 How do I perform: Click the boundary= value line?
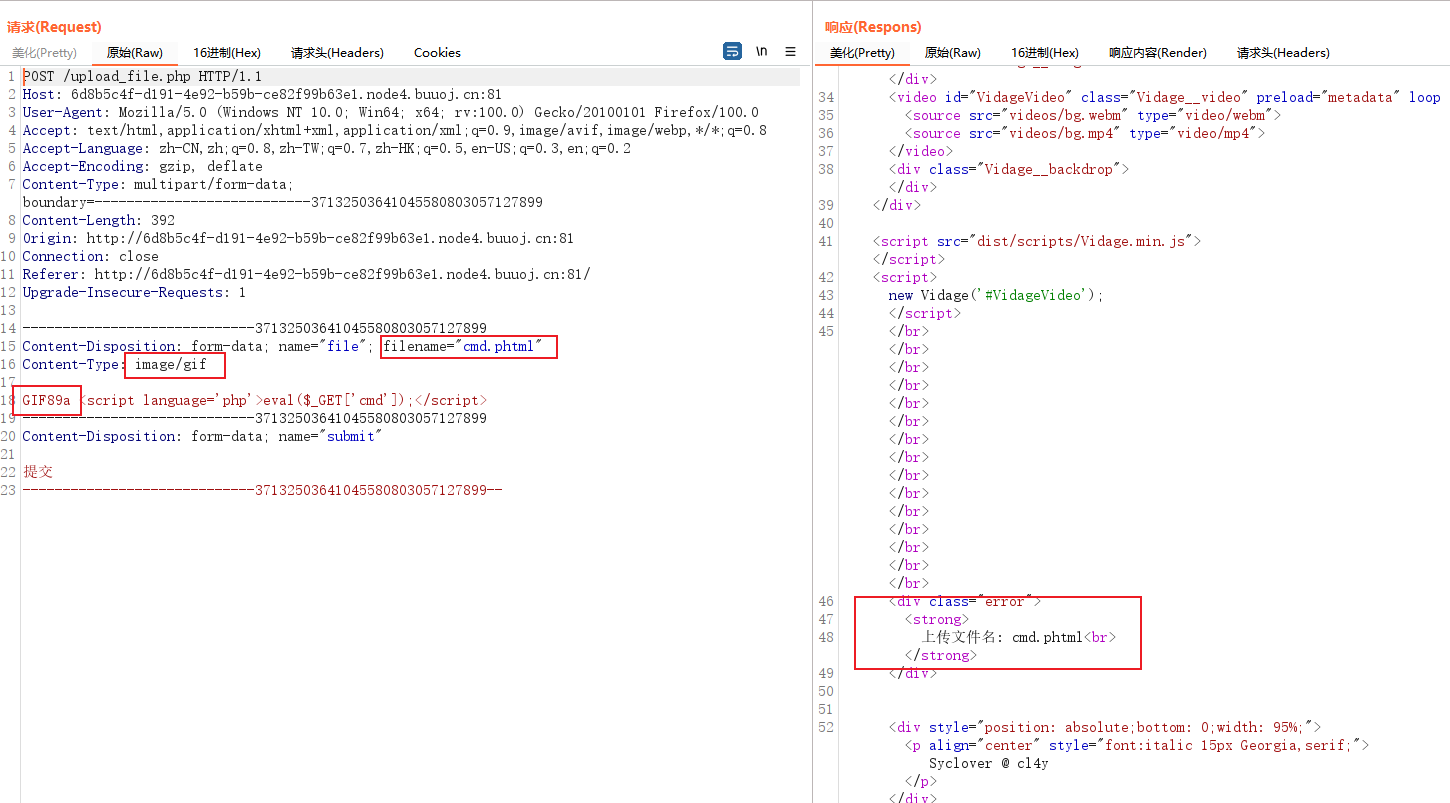282,203
